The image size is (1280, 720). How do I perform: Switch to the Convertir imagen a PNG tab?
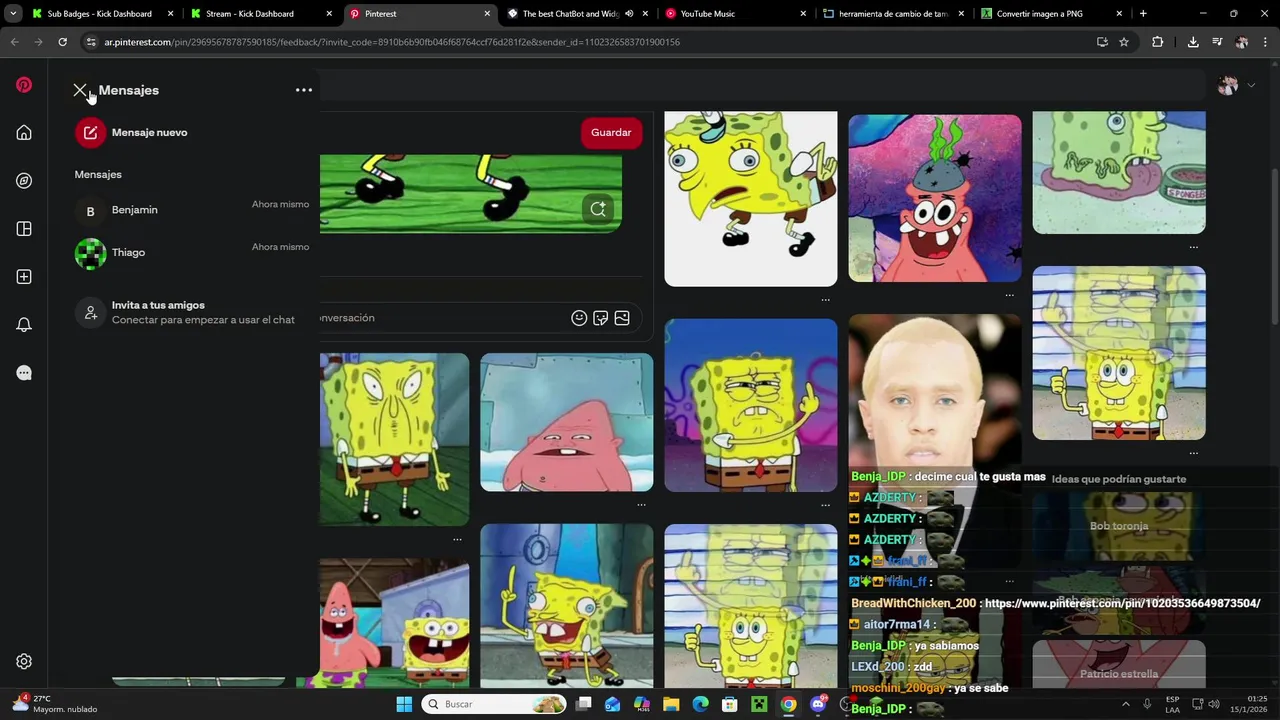[1051, 14]
